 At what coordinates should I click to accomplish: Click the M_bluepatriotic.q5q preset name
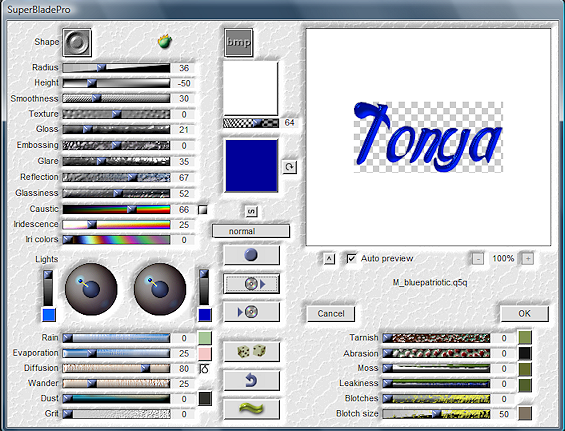(430, 283)
